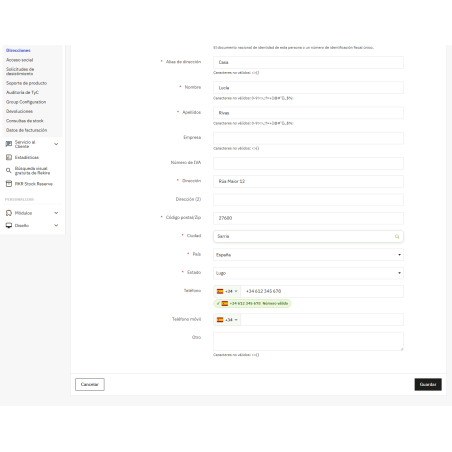452x452 pixels.
Task: Open Teléfono móvil country code selector
Action: pos(227,320)
